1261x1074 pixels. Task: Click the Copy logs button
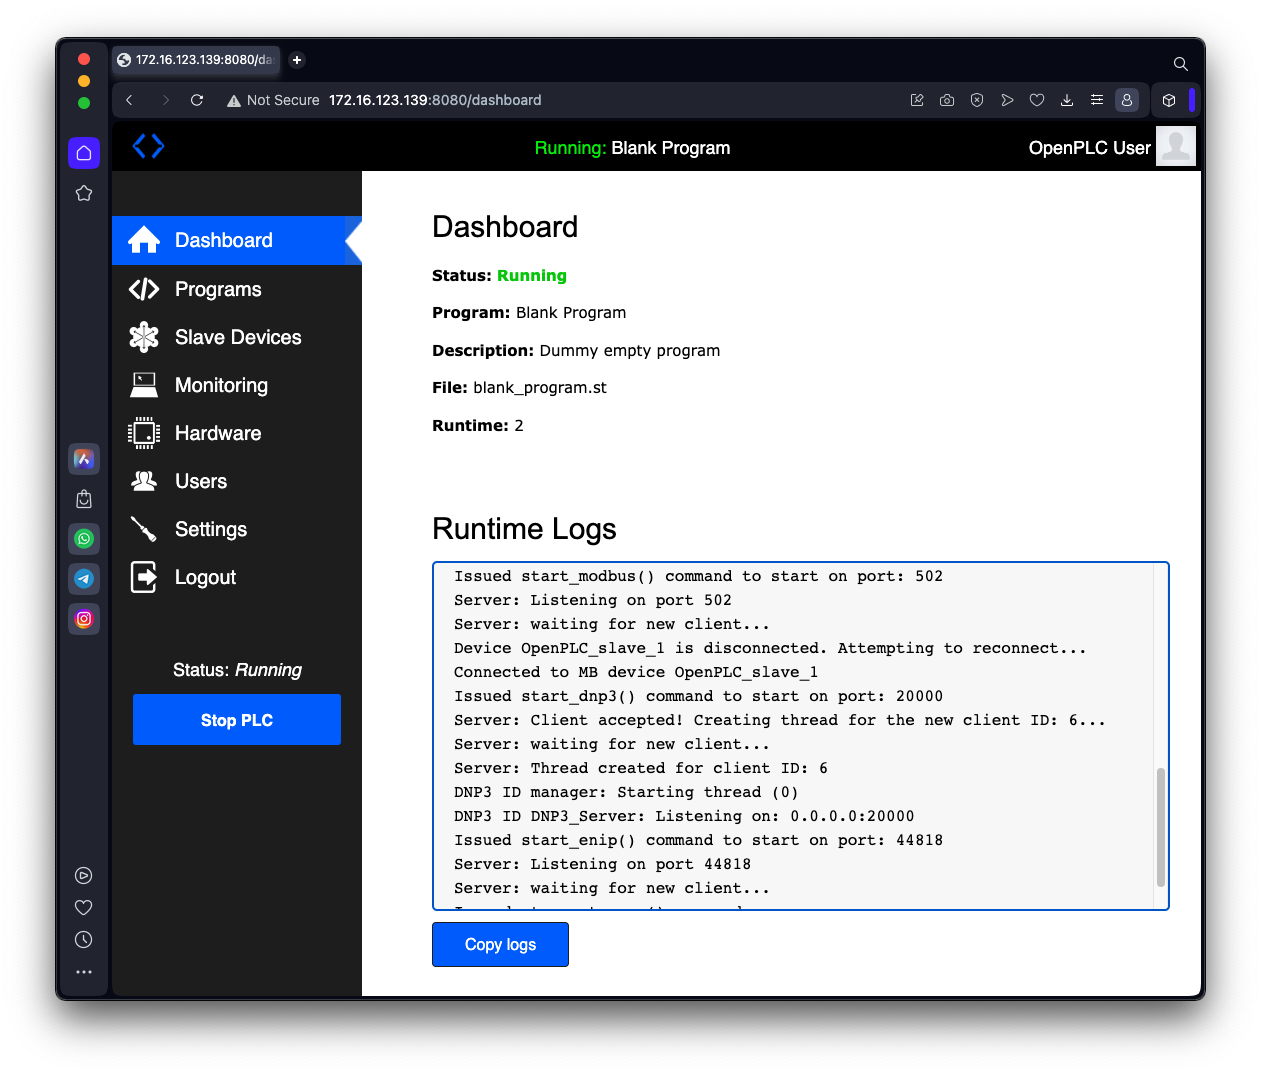(500, 944)
